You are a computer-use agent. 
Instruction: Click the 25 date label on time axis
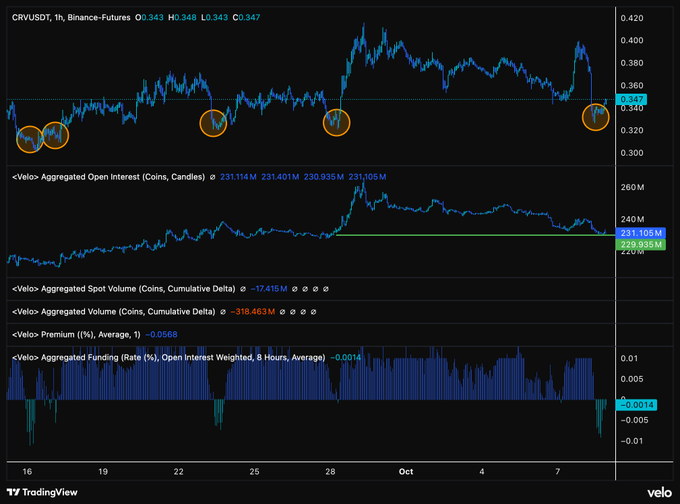point(255,471)
